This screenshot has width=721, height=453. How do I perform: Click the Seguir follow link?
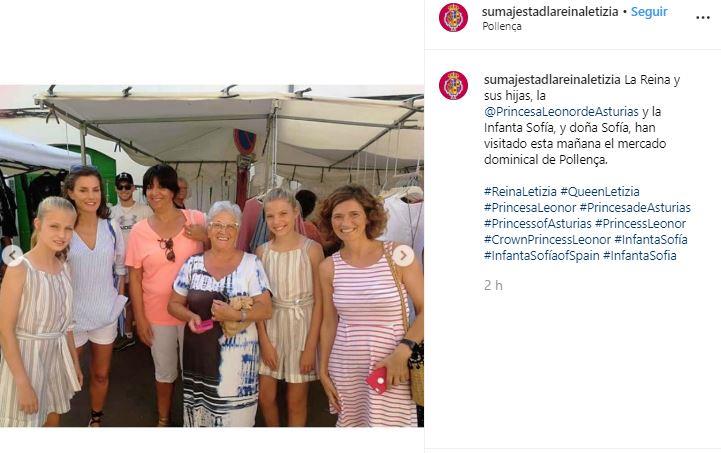coord(649,12)
